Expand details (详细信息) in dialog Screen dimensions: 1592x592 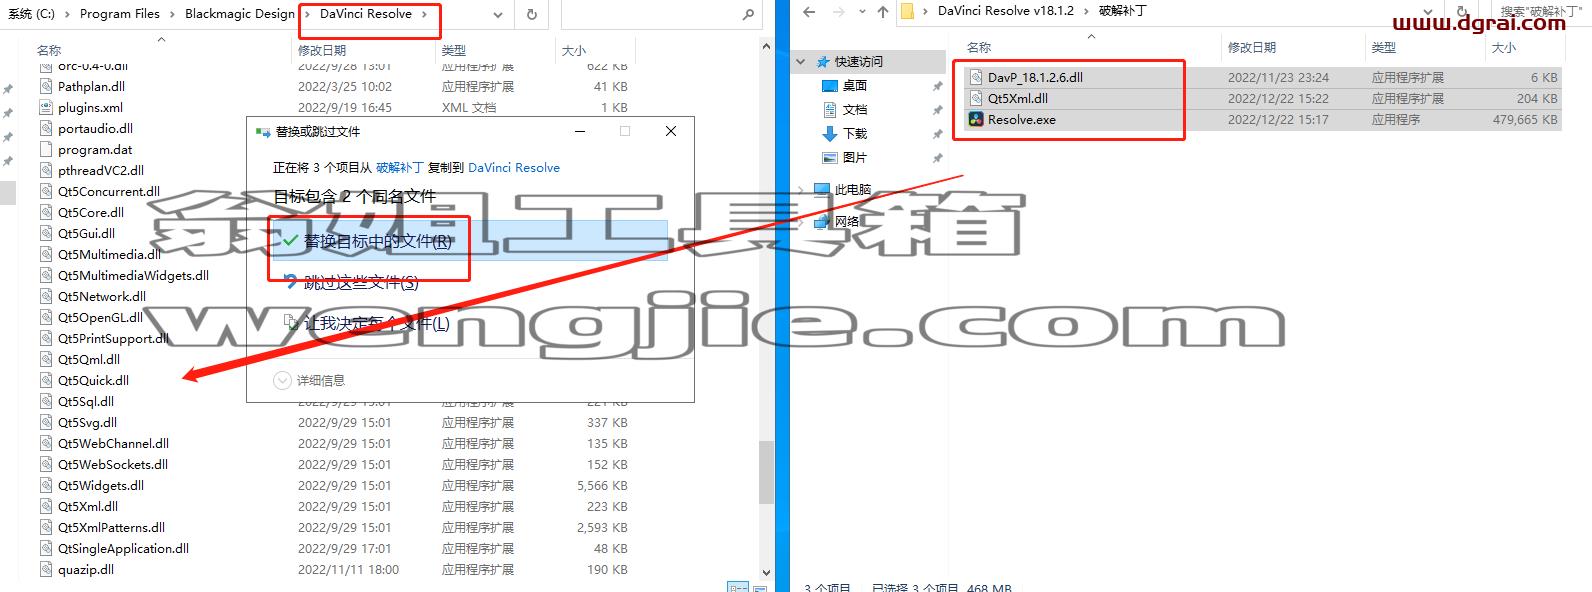point(310,380)
